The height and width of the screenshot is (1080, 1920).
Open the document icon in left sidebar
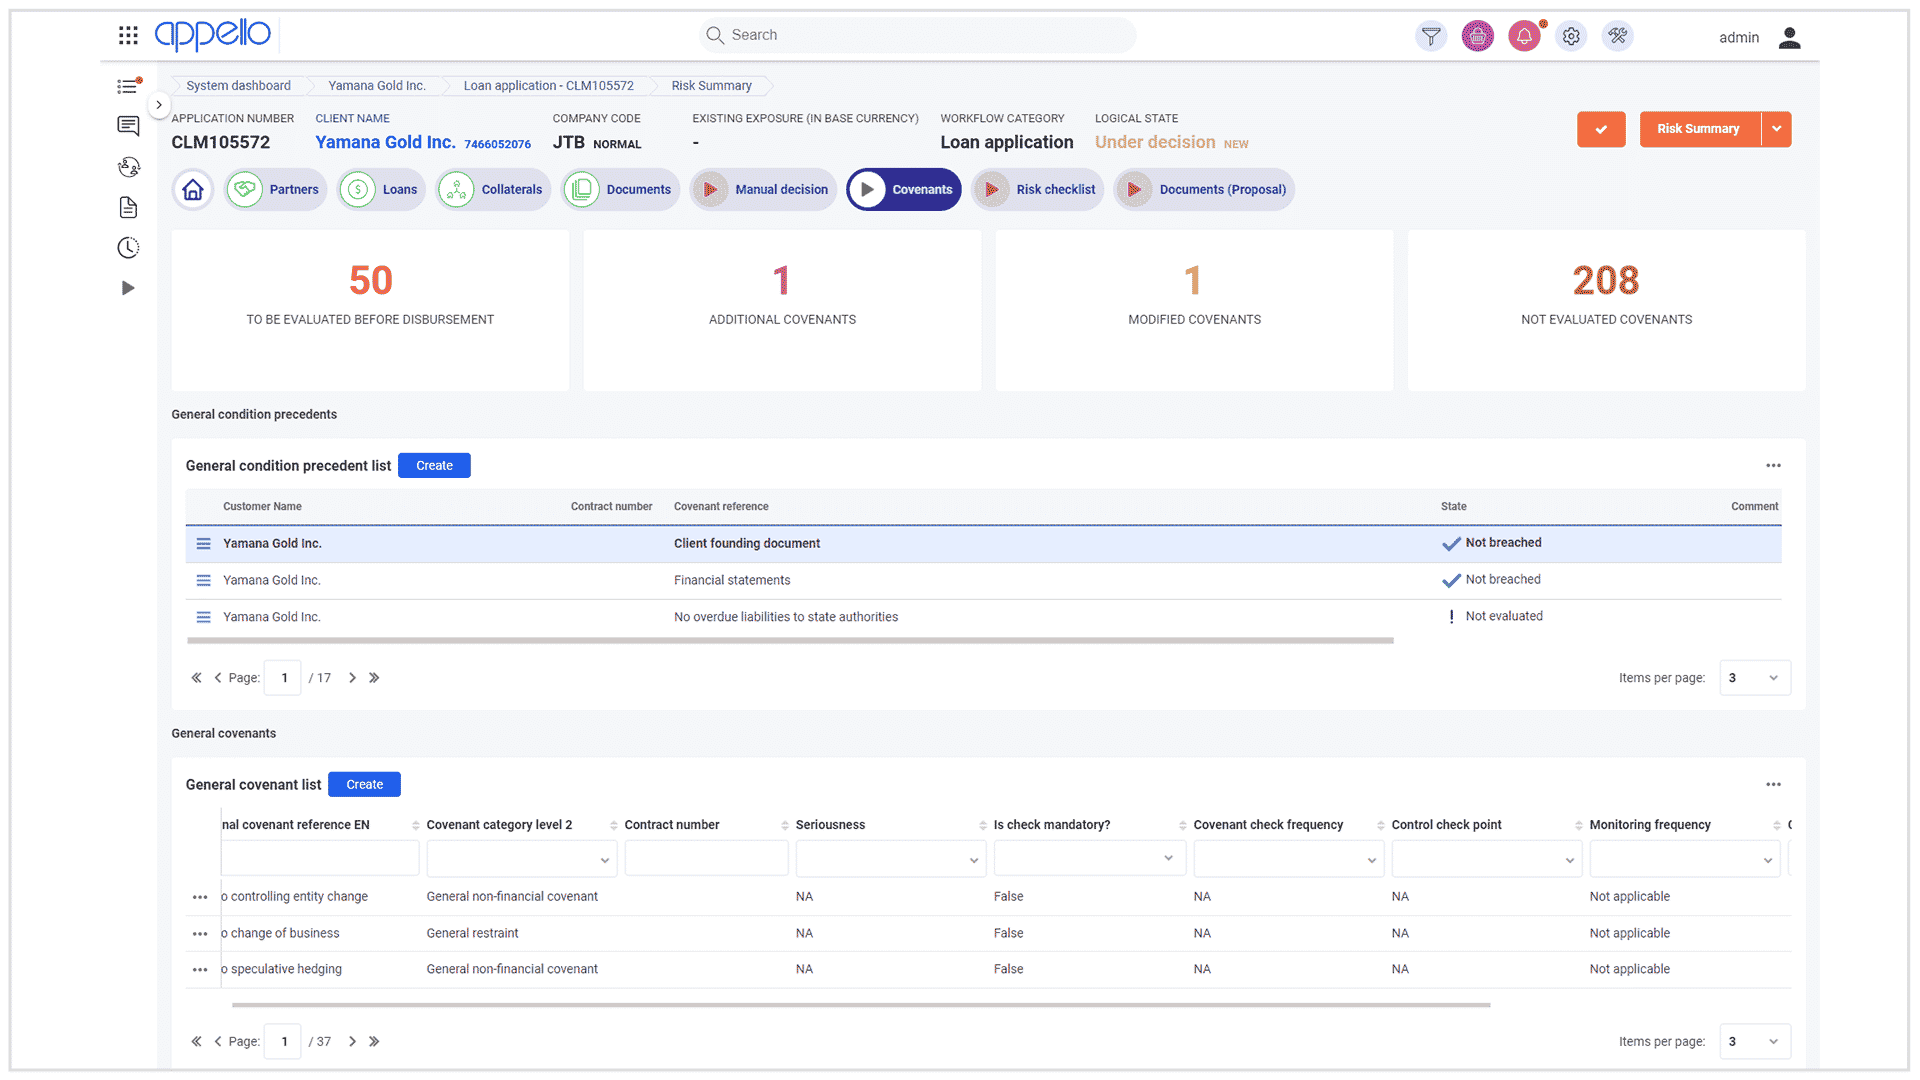point(128,207)
